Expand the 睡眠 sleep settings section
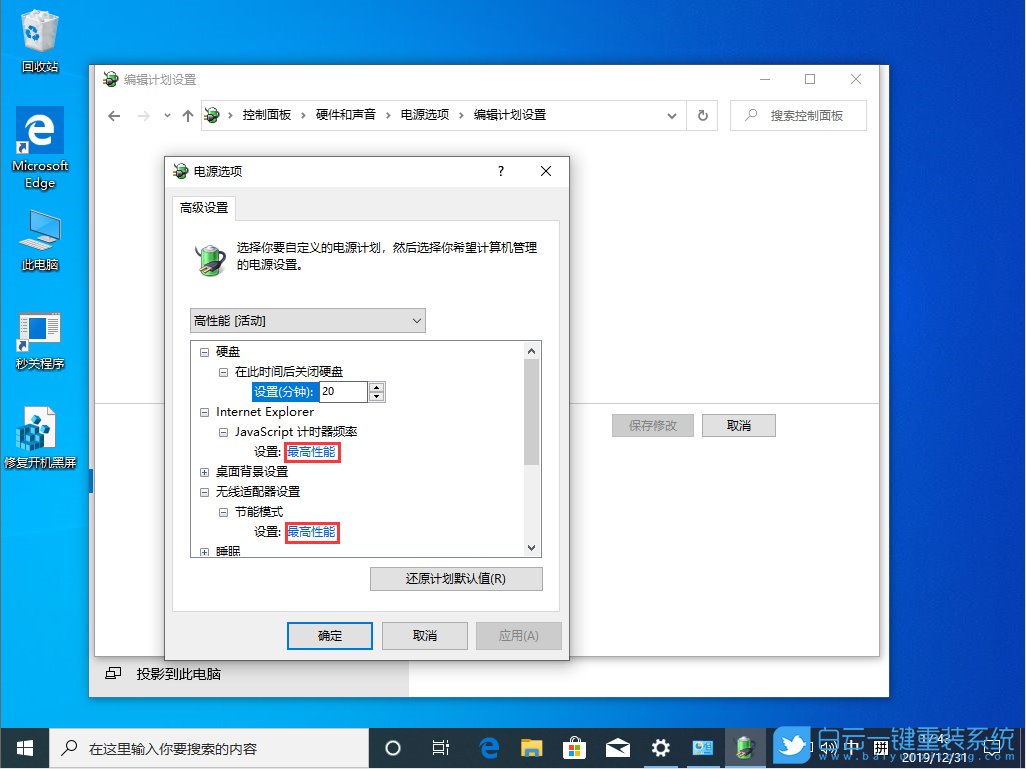The image size is (1026, 769). pyautogui.click(x=205, y=551)
